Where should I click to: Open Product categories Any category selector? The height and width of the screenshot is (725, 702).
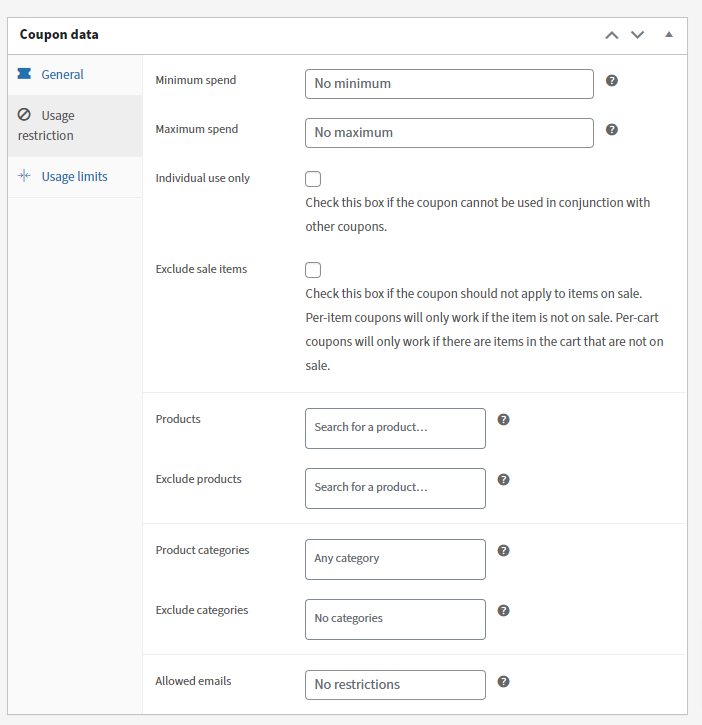coord(395,559)
